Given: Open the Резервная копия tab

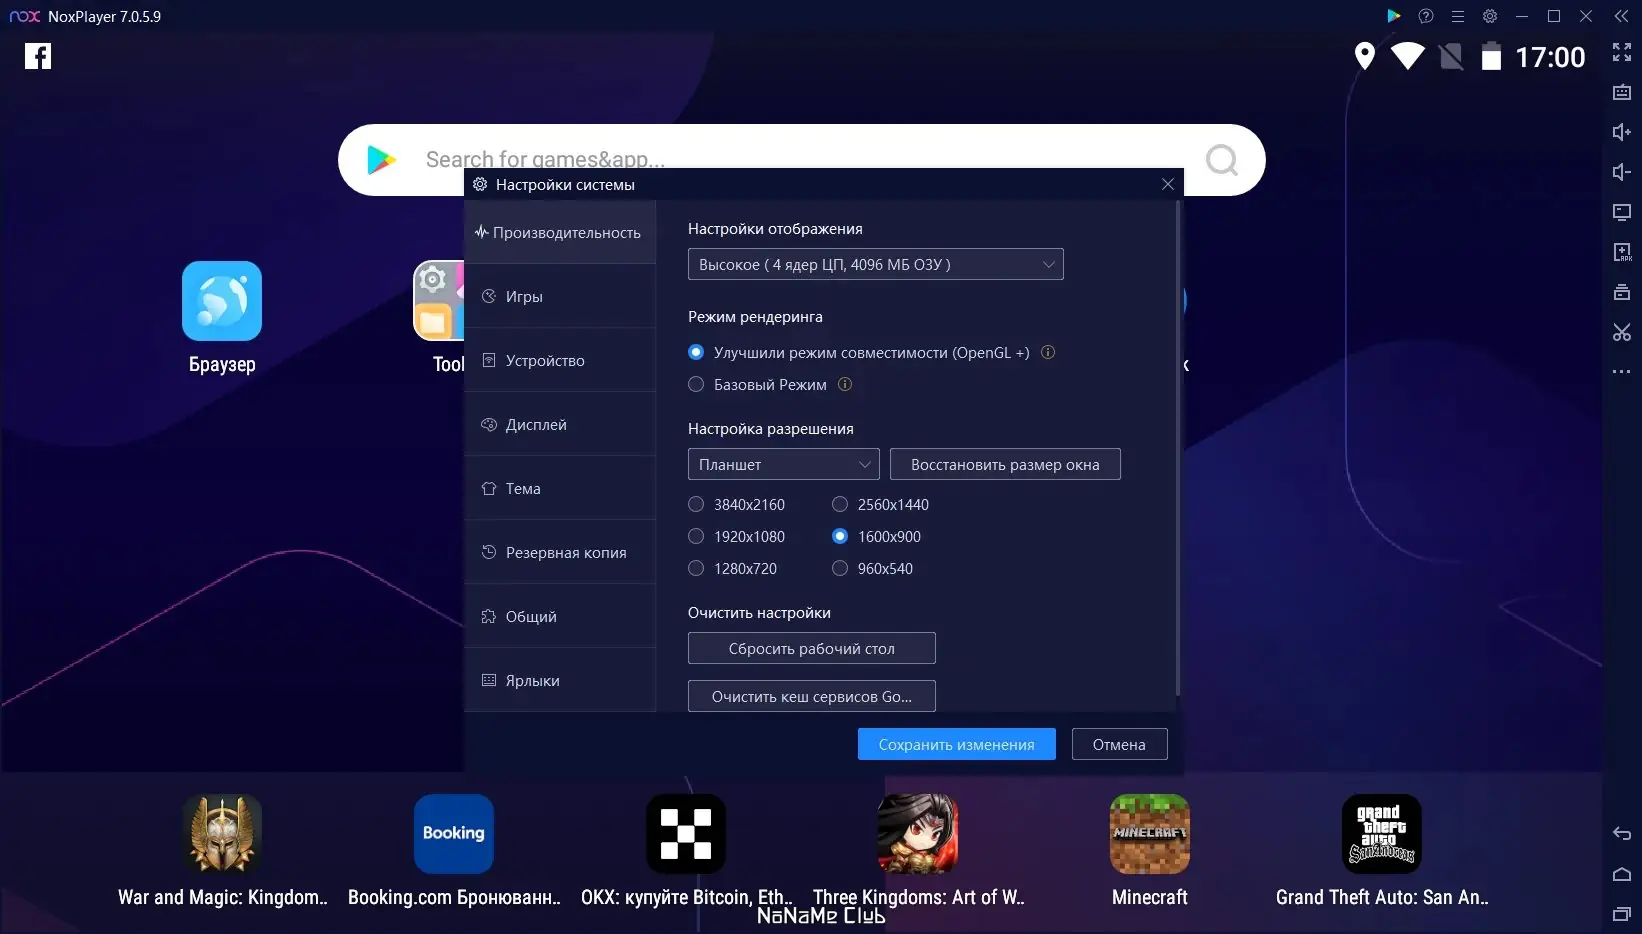Looking at the screenshot, I should click(560, 552).
